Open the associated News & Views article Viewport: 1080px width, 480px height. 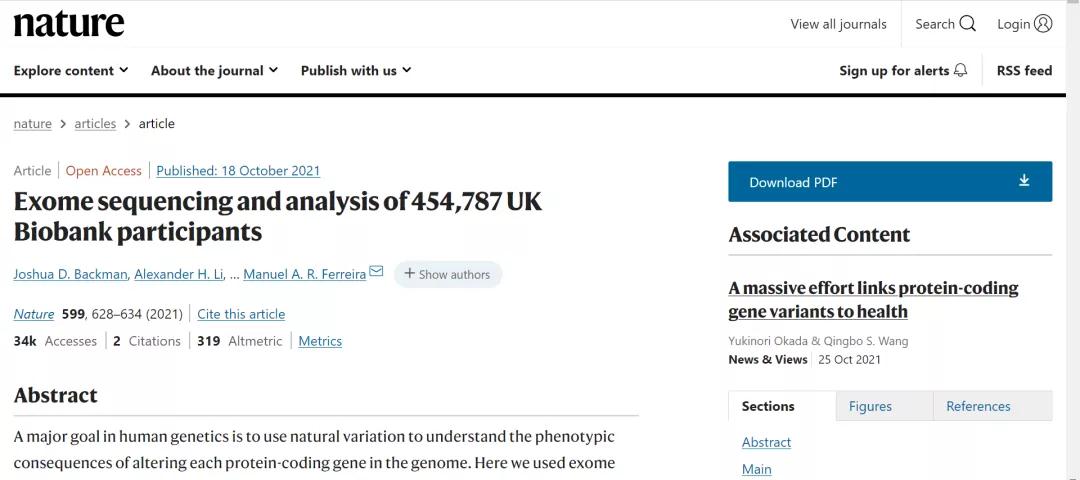click(x=873, y=299)
